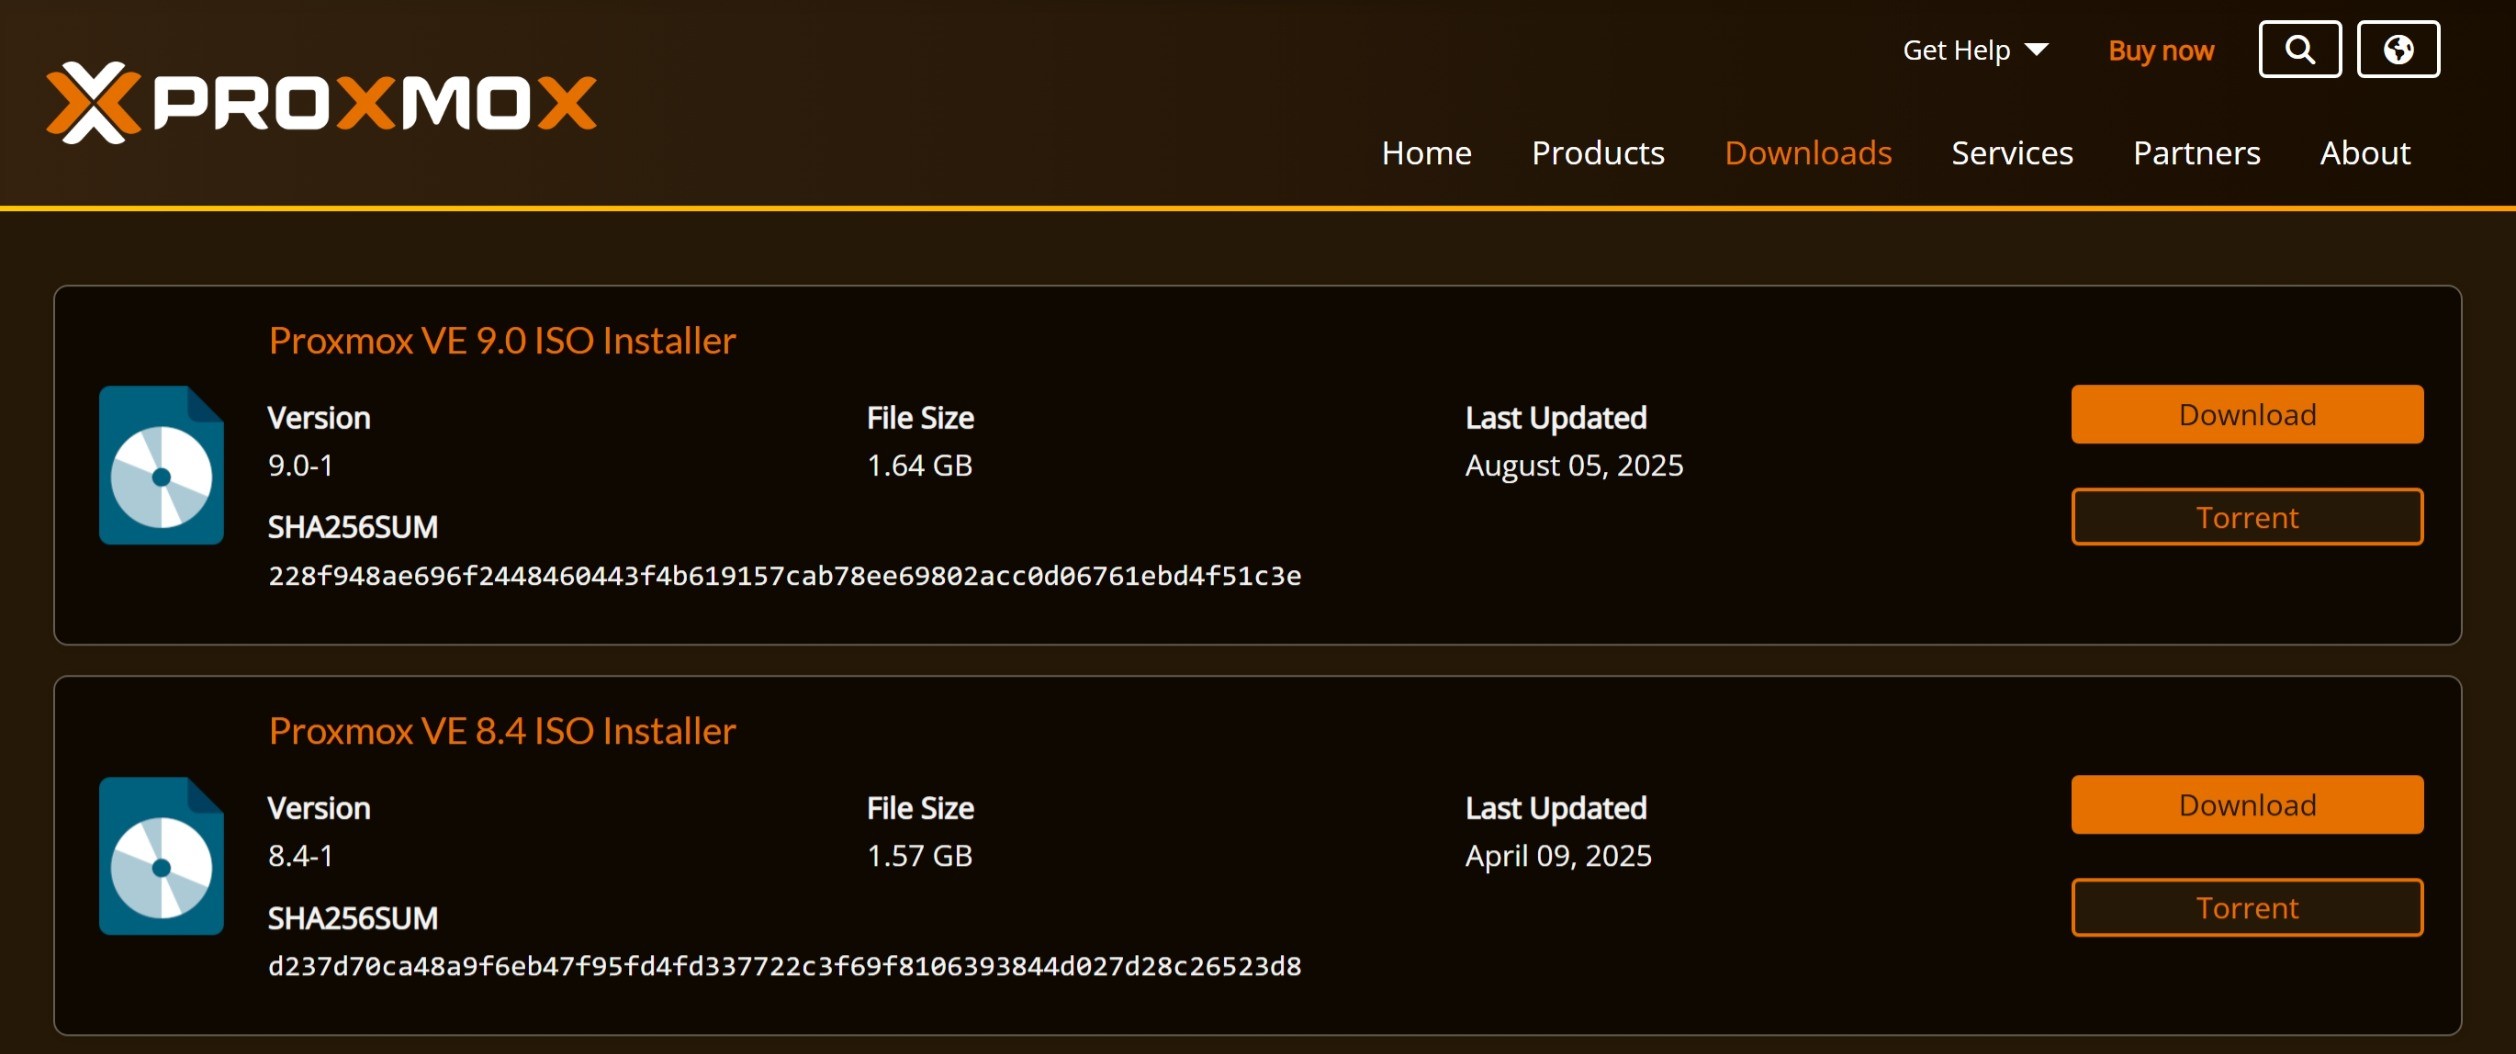Viewport: 2516px width, 1054px height.
Task: Navigate to the Partners page
Action: pos(2196,153)
